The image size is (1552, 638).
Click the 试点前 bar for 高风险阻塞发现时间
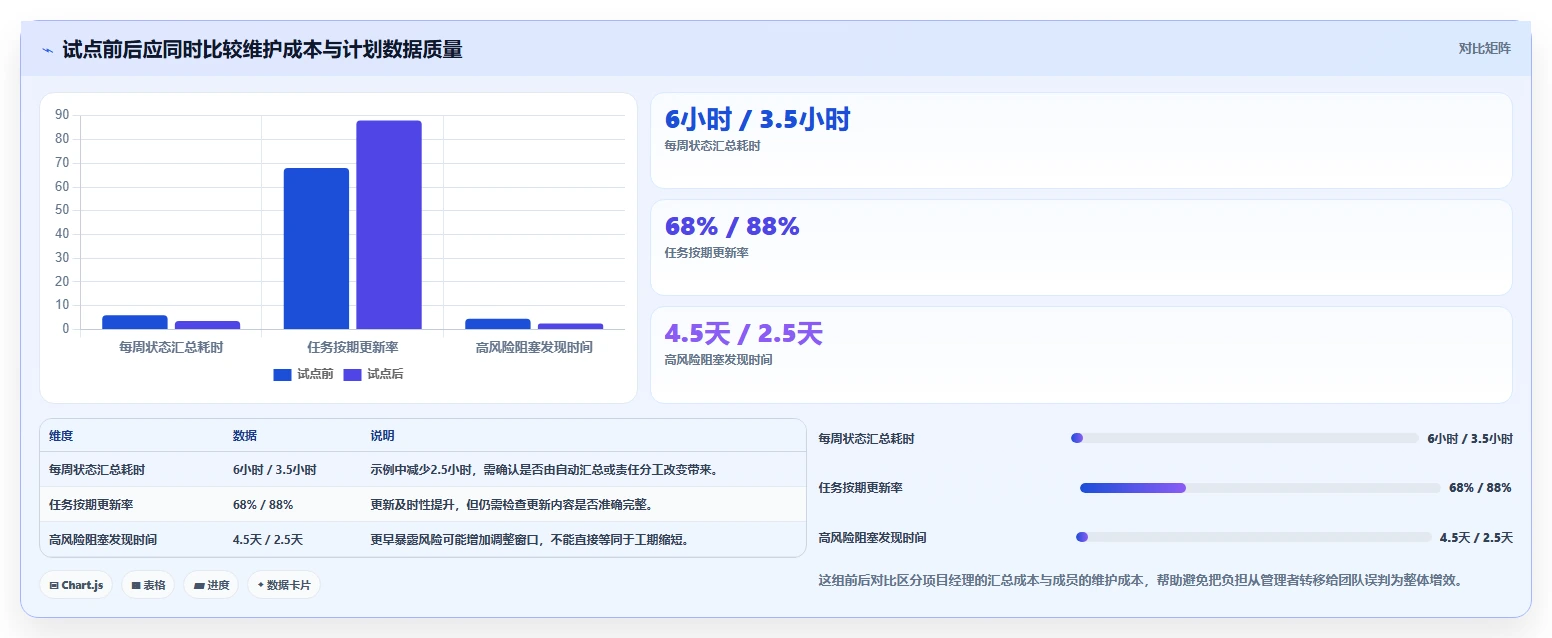pyautogui.click(x=498, y=324)
